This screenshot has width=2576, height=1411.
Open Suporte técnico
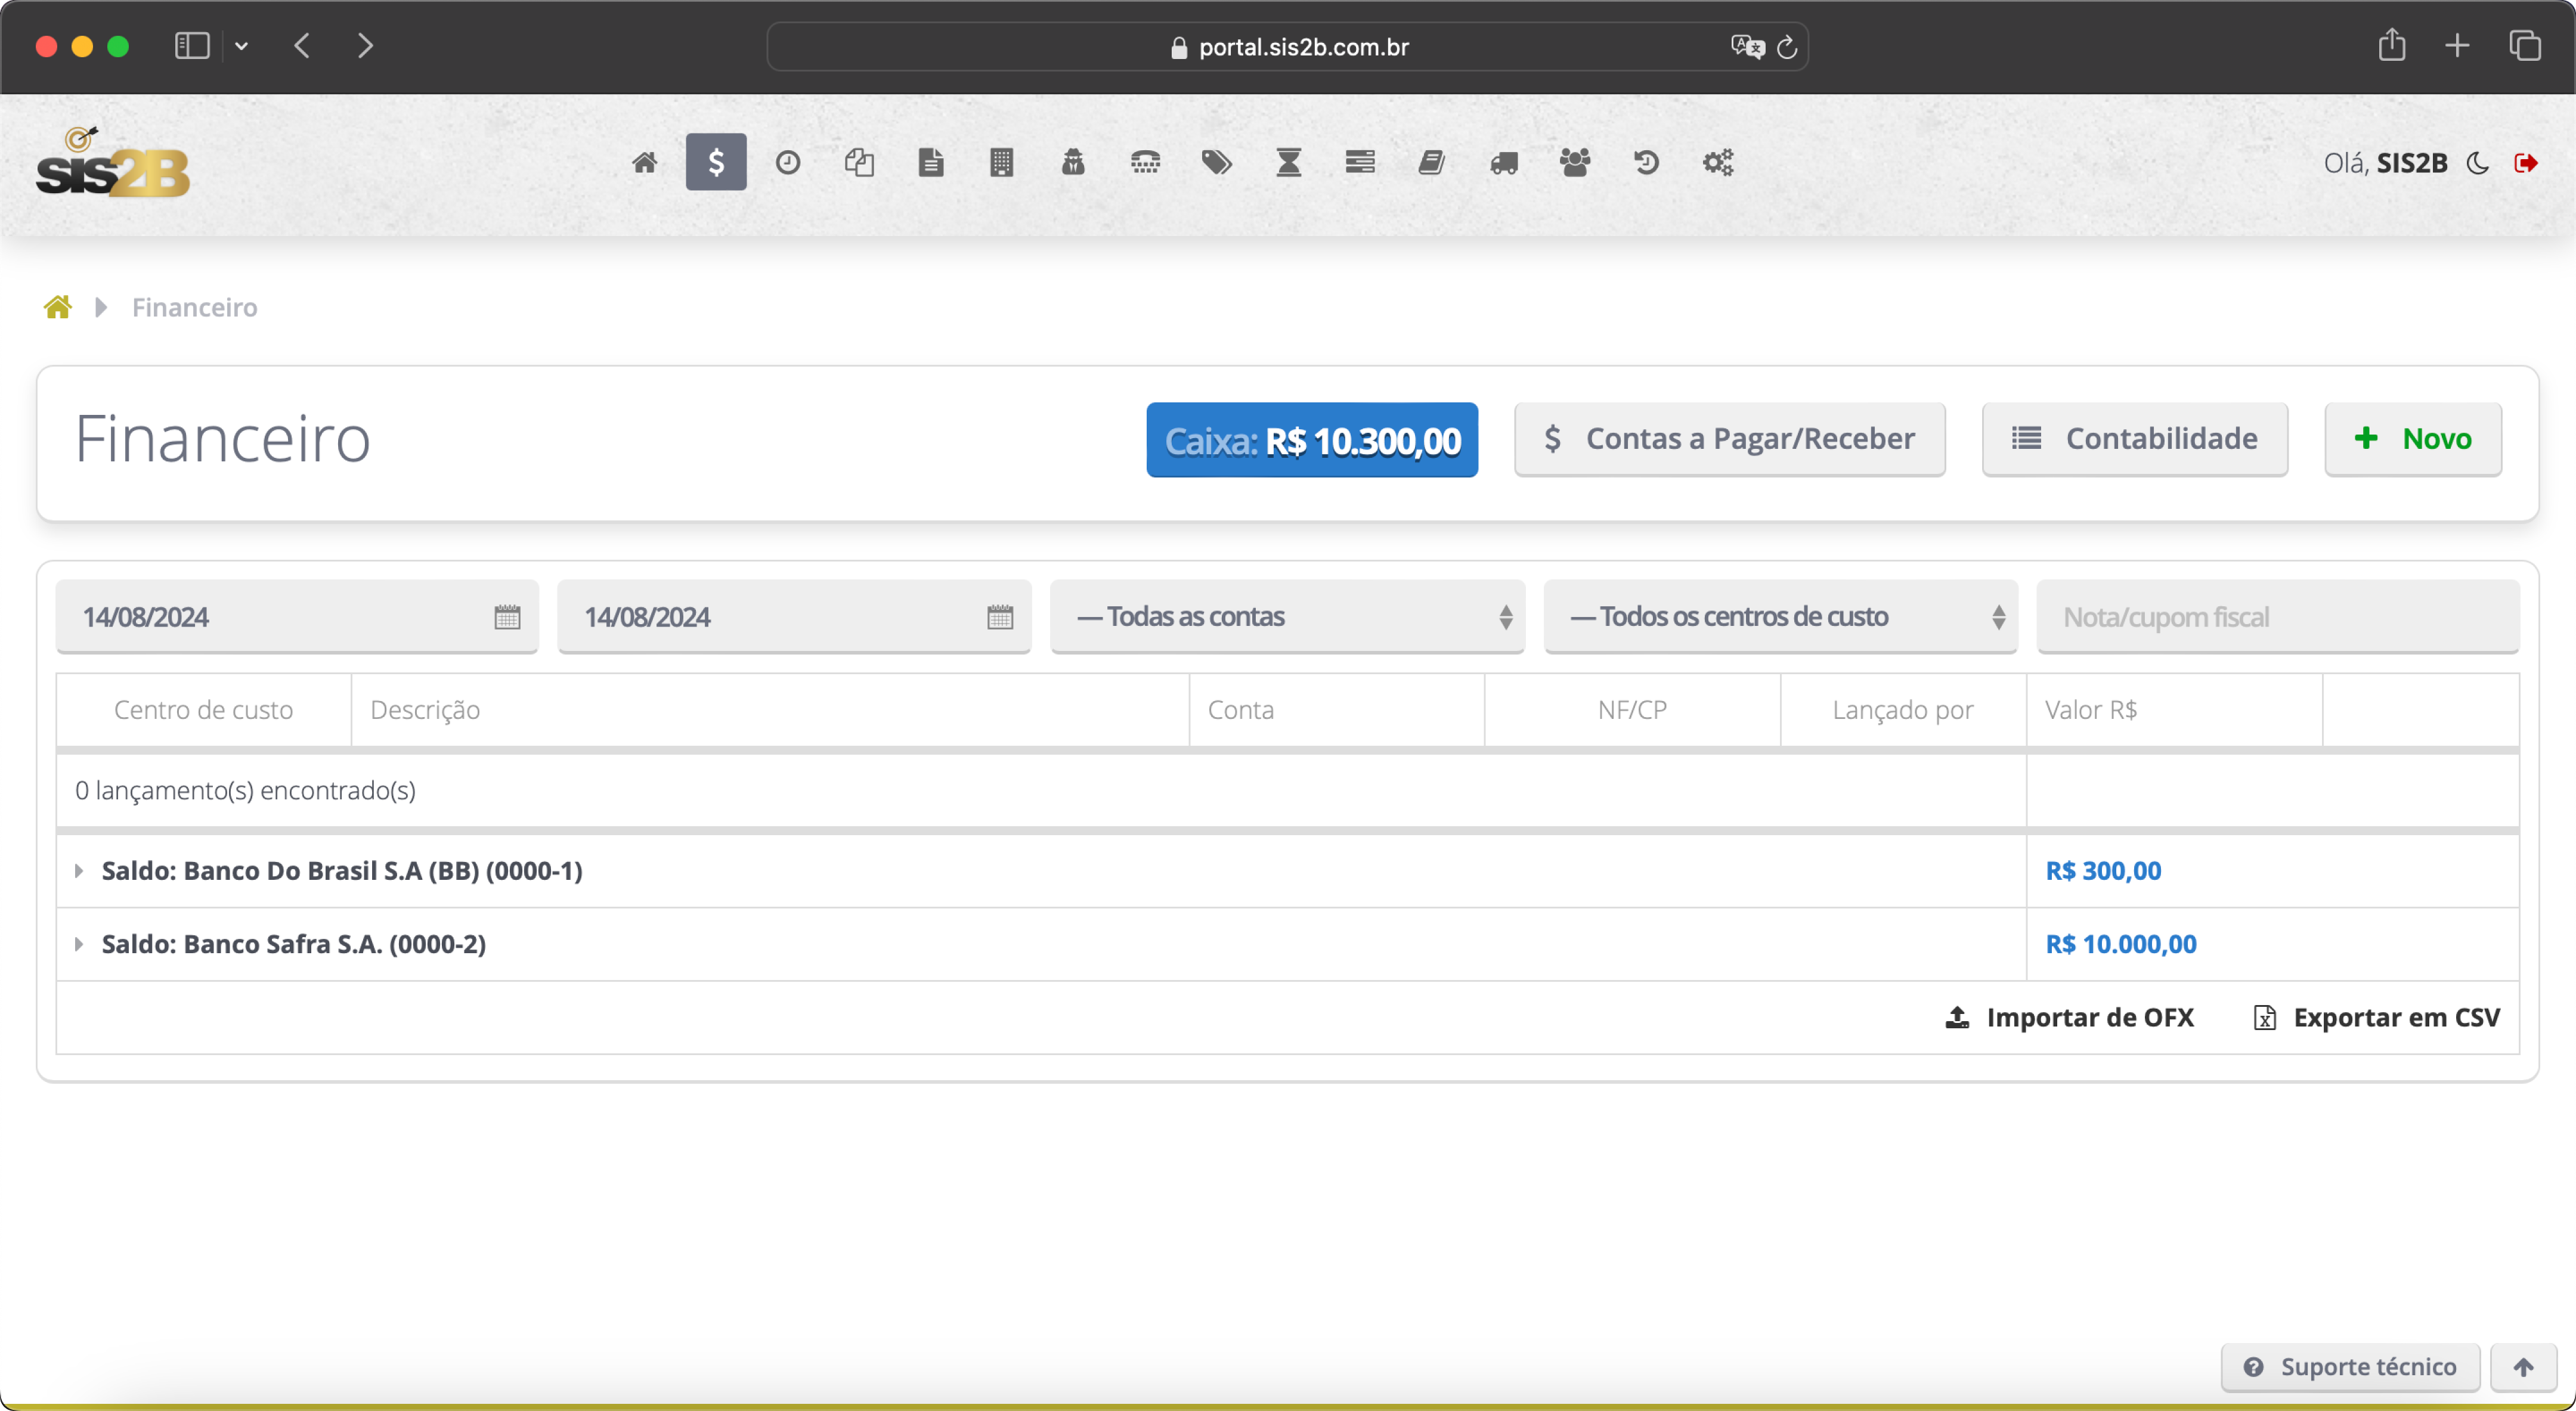pos(2350,1367)
